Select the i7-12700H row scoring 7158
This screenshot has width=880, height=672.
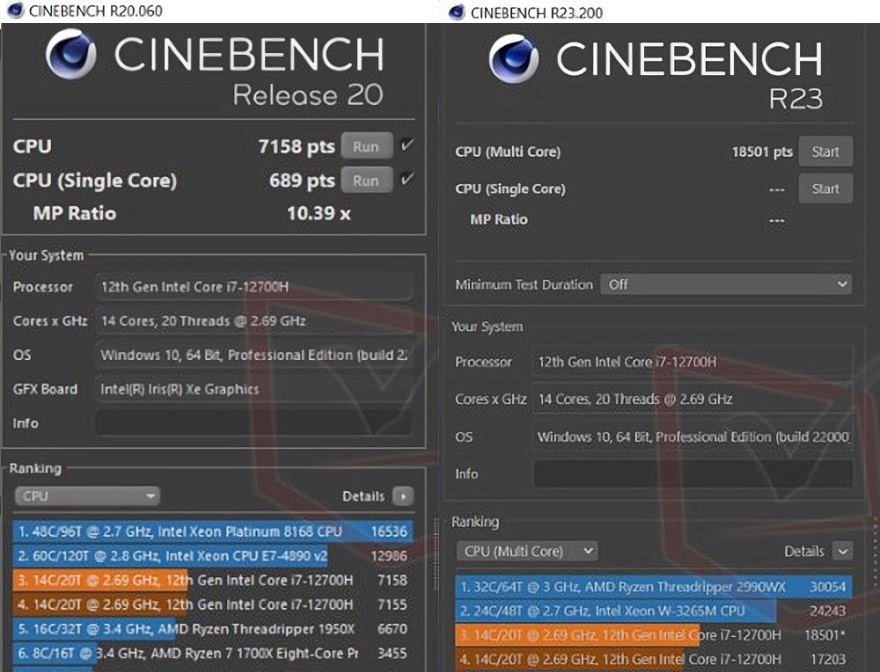coord(213,580)
